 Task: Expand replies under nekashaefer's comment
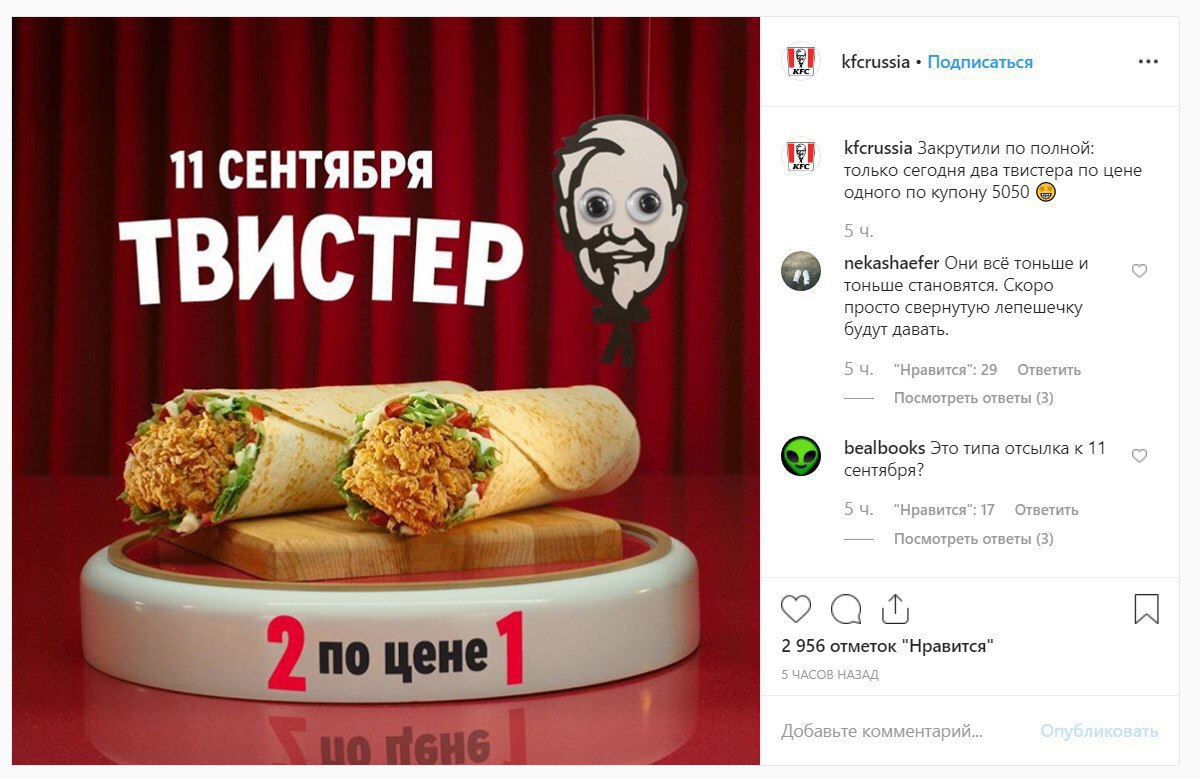click(x=974, y=398)
